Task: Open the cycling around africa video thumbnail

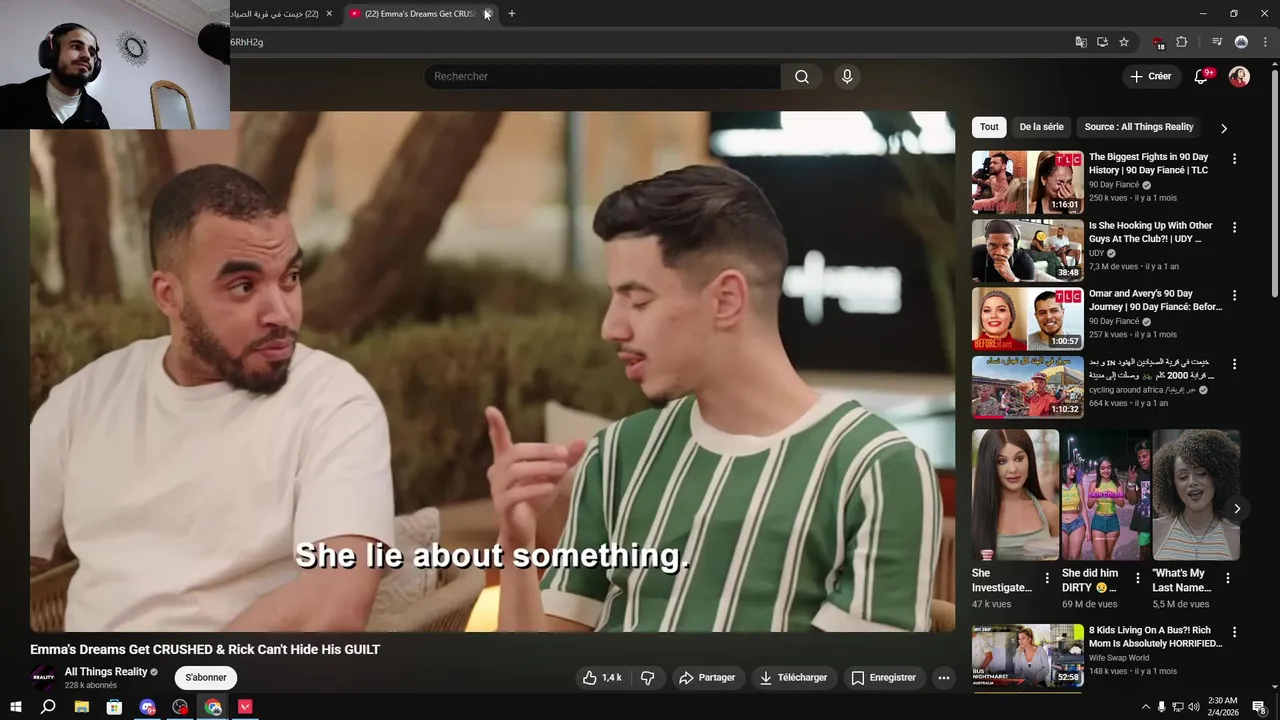Action: (x=1027, y=387)
